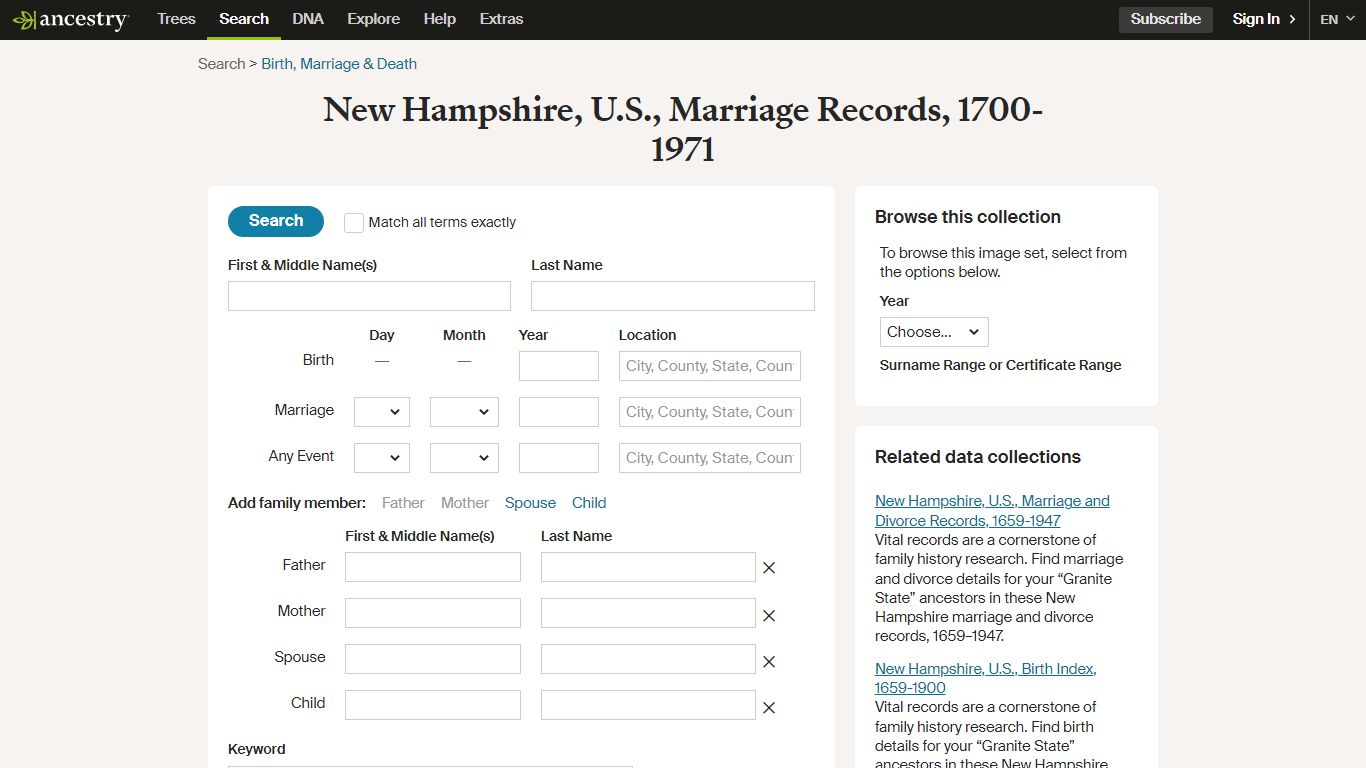Click the greyed Mother add option
Image resolution: width=1366 pixels, height=768 pixels.
coord(465,503)
